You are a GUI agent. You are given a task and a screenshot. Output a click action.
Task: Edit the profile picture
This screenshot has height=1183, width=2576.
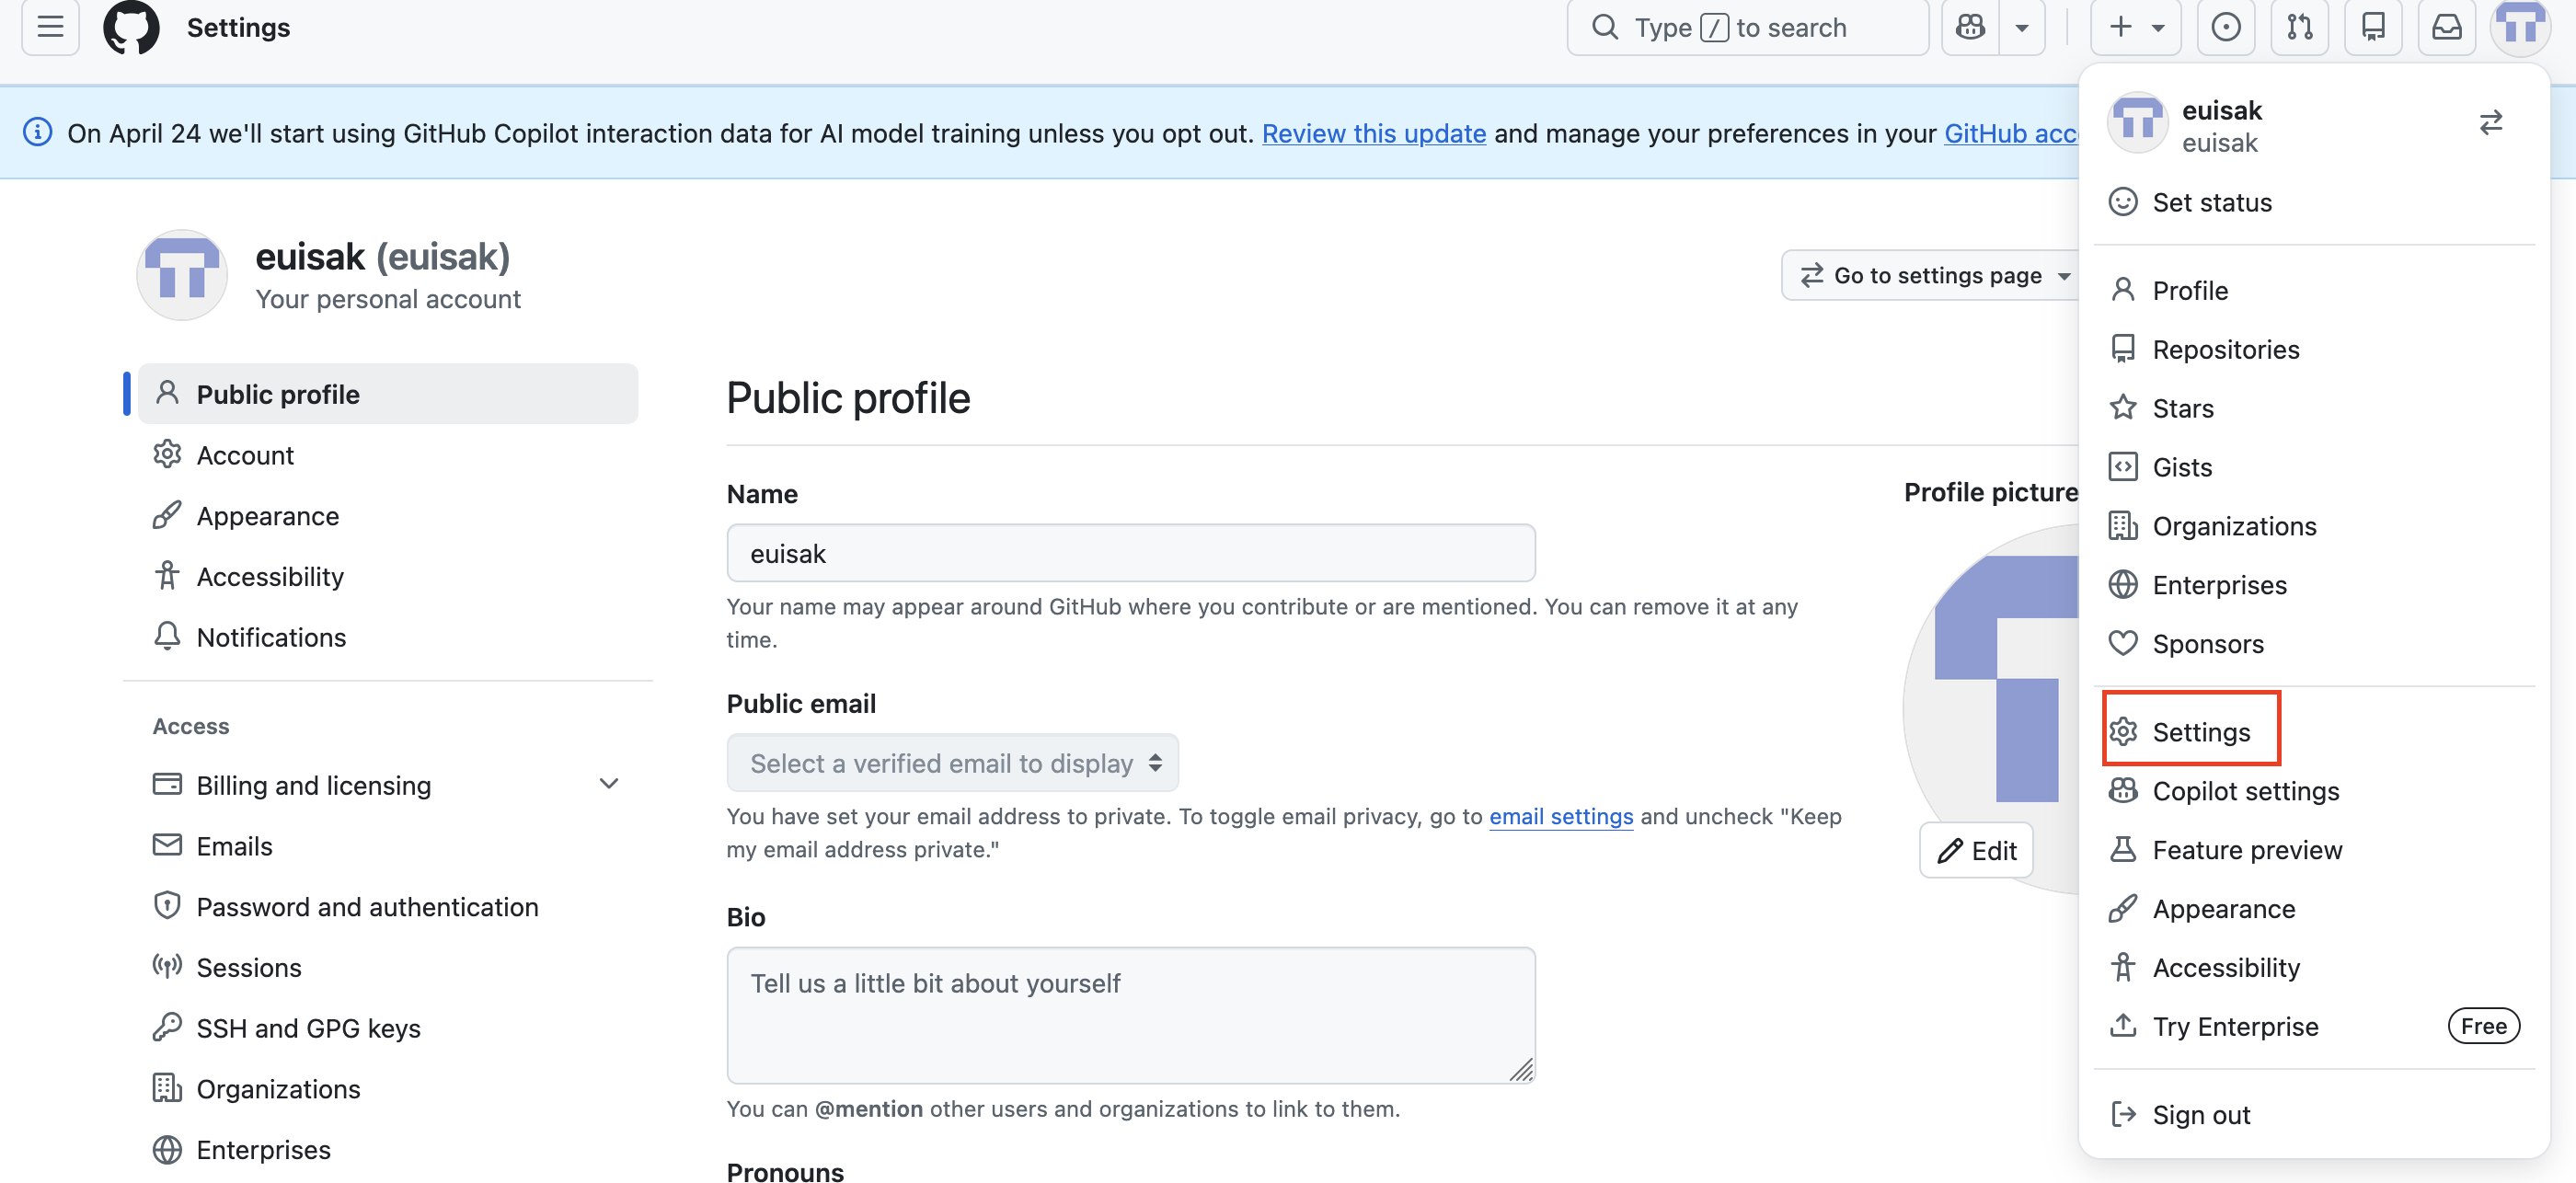(x=1976, y=850)
